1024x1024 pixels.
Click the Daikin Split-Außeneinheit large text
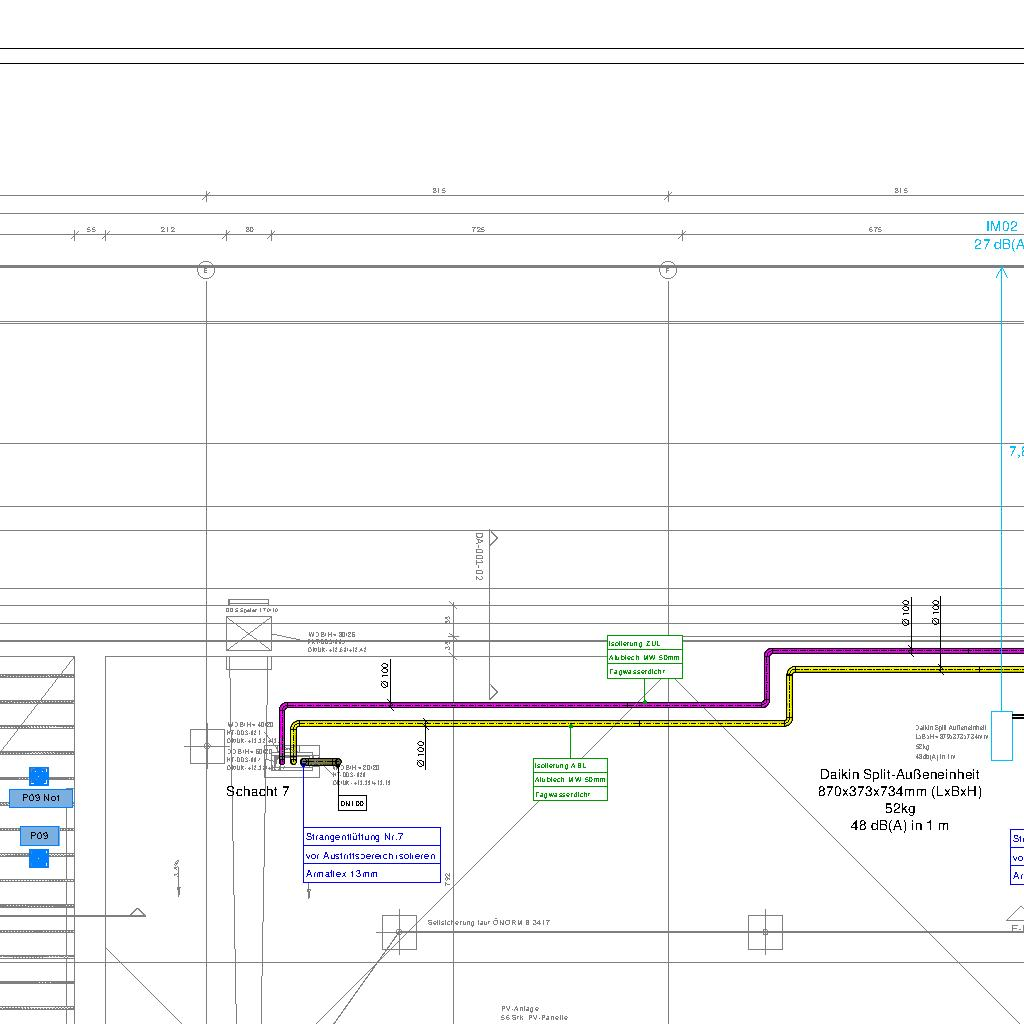(899, 774)
